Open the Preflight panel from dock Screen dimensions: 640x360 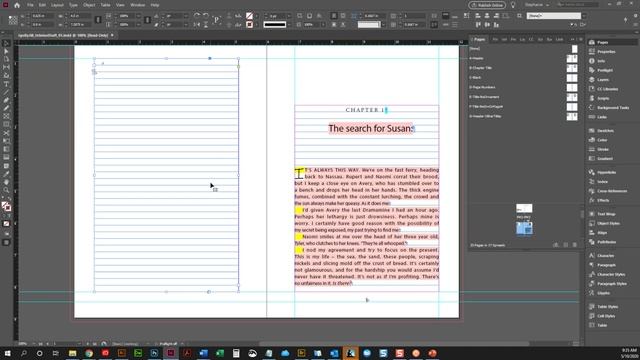(x=604, y=70)
